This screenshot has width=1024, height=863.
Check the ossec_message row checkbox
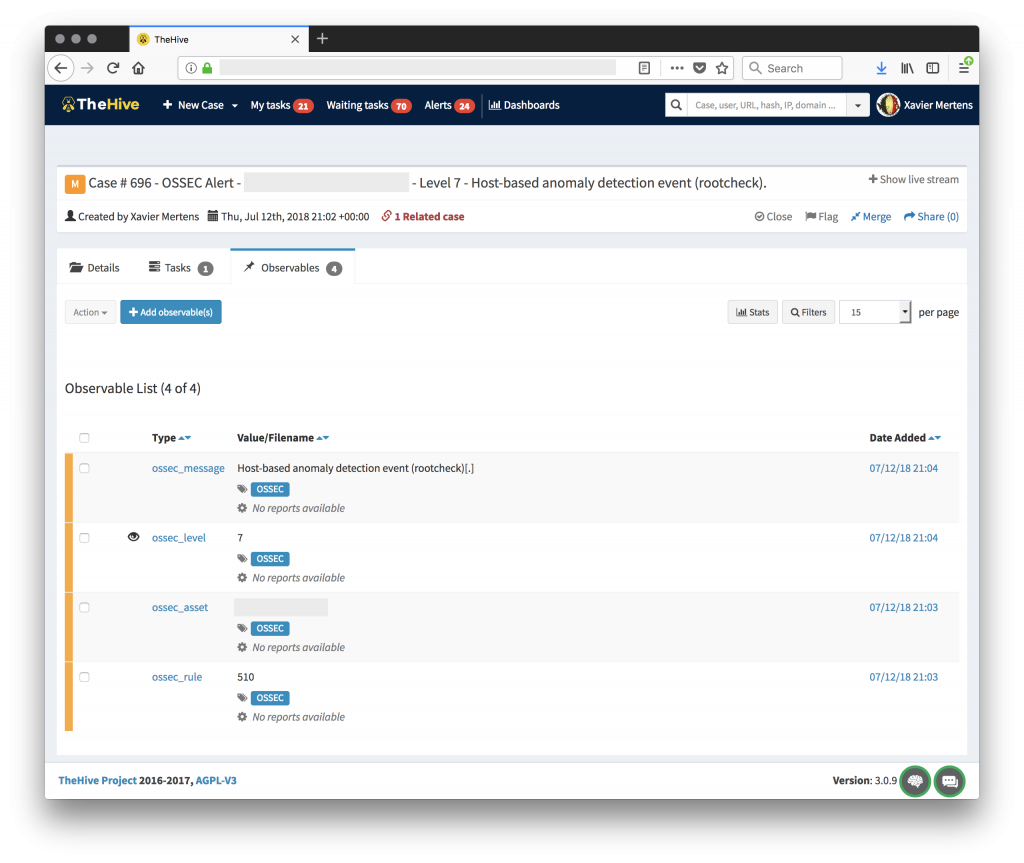[x=84, y=468]
